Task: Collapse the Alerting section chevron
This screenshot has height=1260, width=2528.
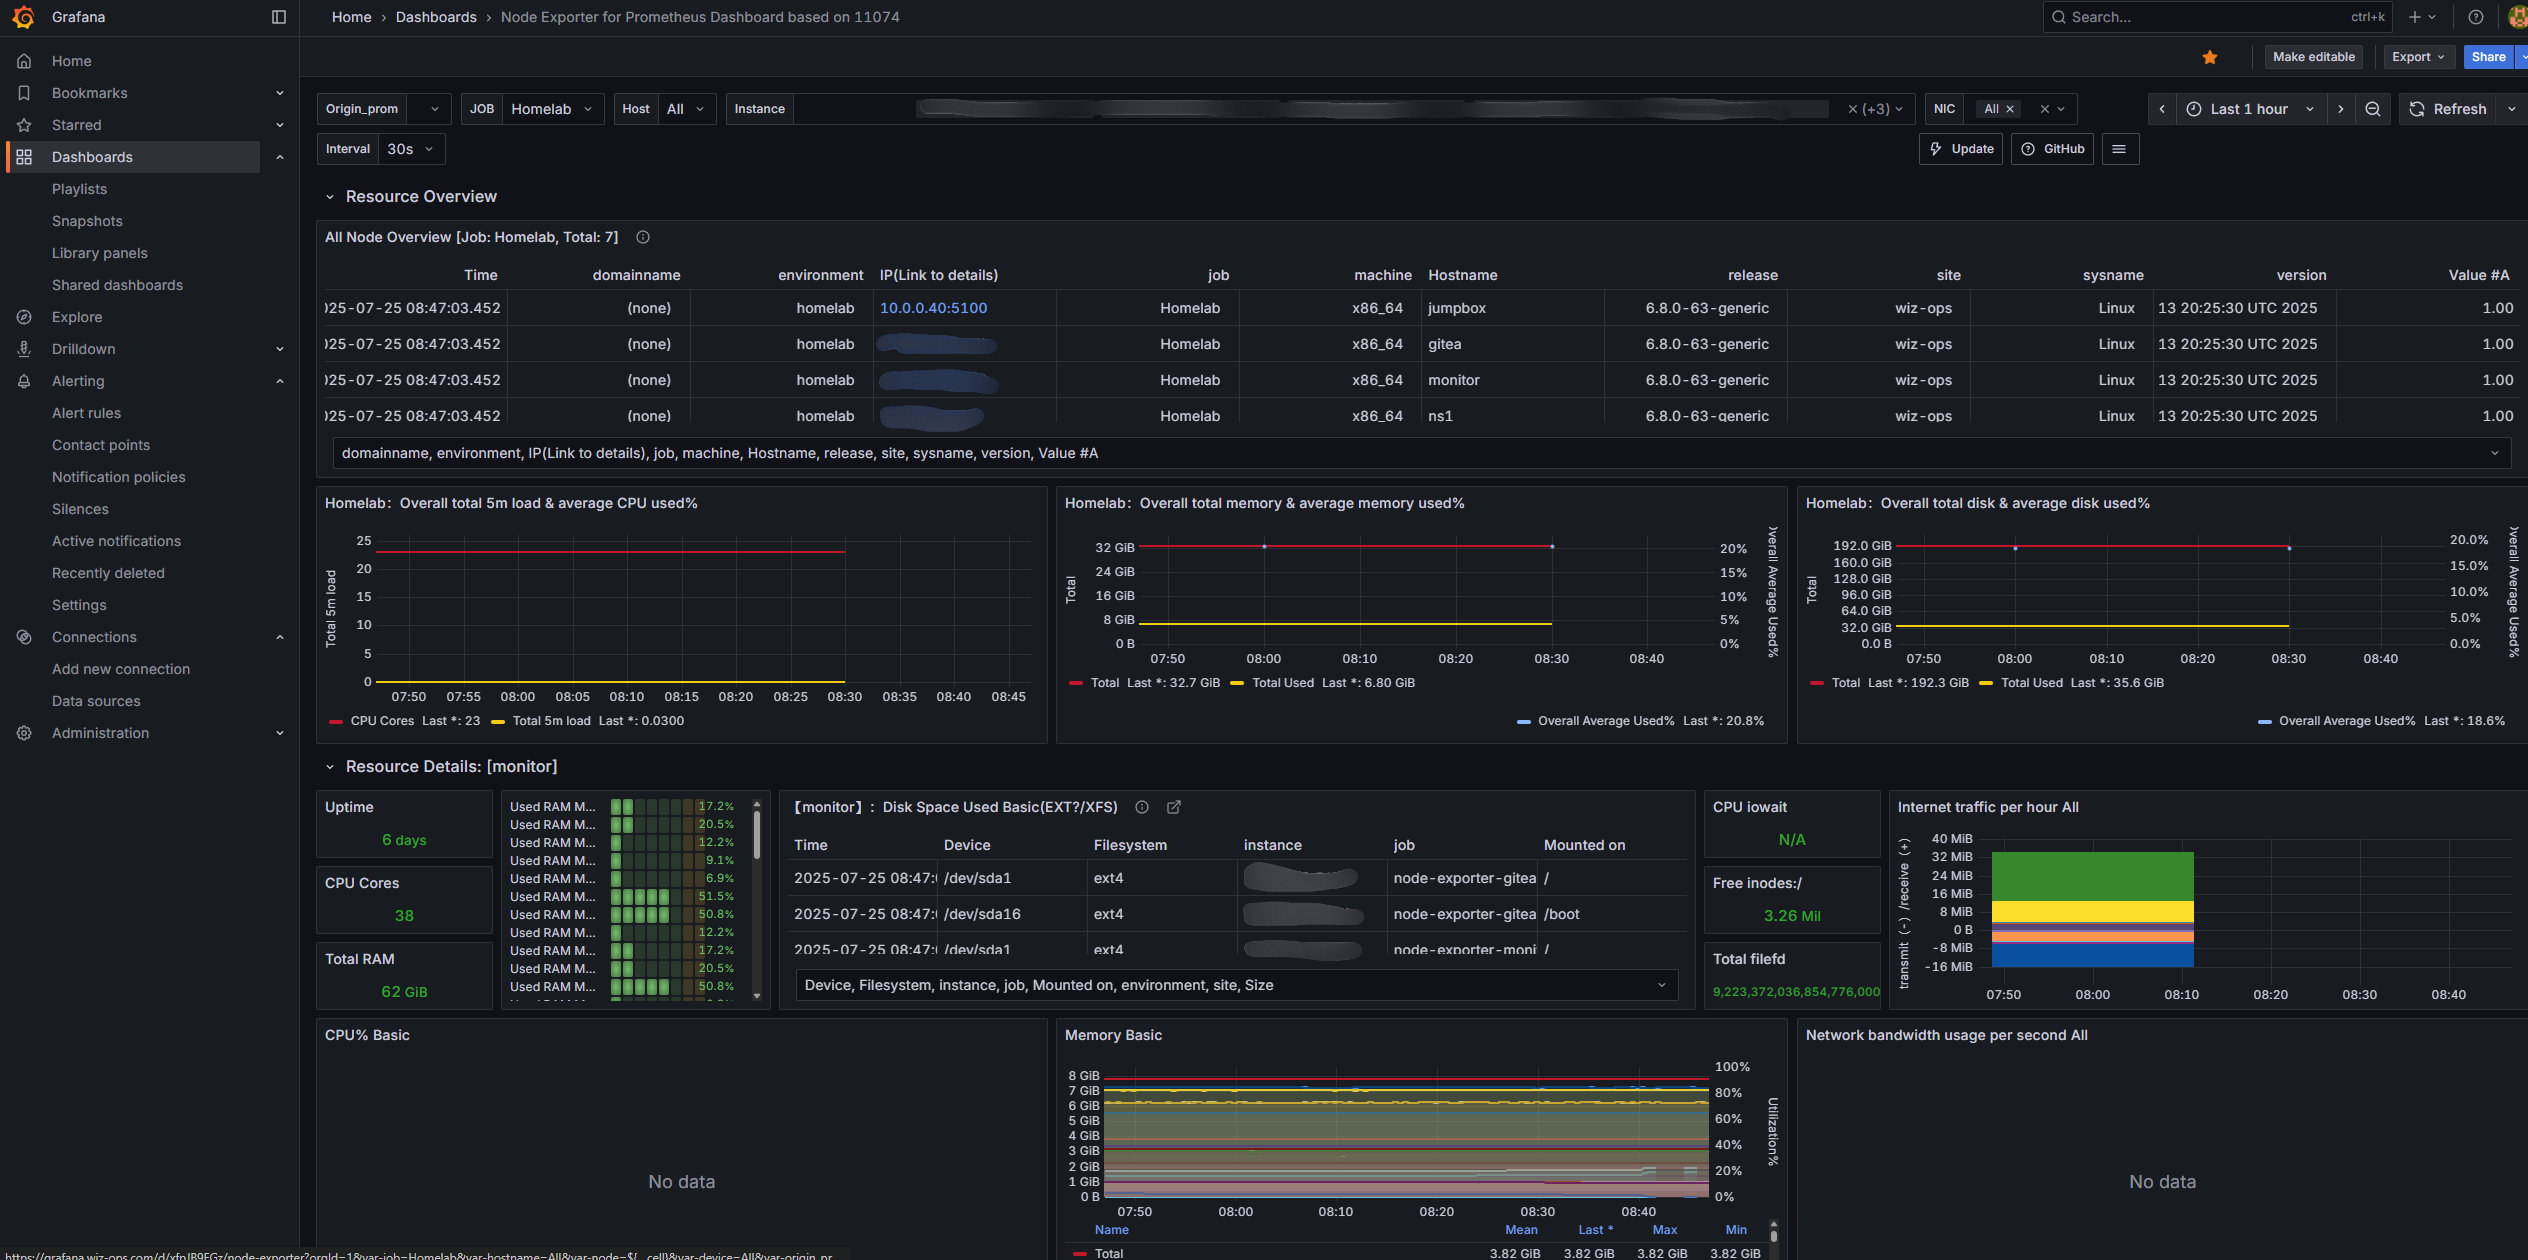Action: tap(280, 381)
